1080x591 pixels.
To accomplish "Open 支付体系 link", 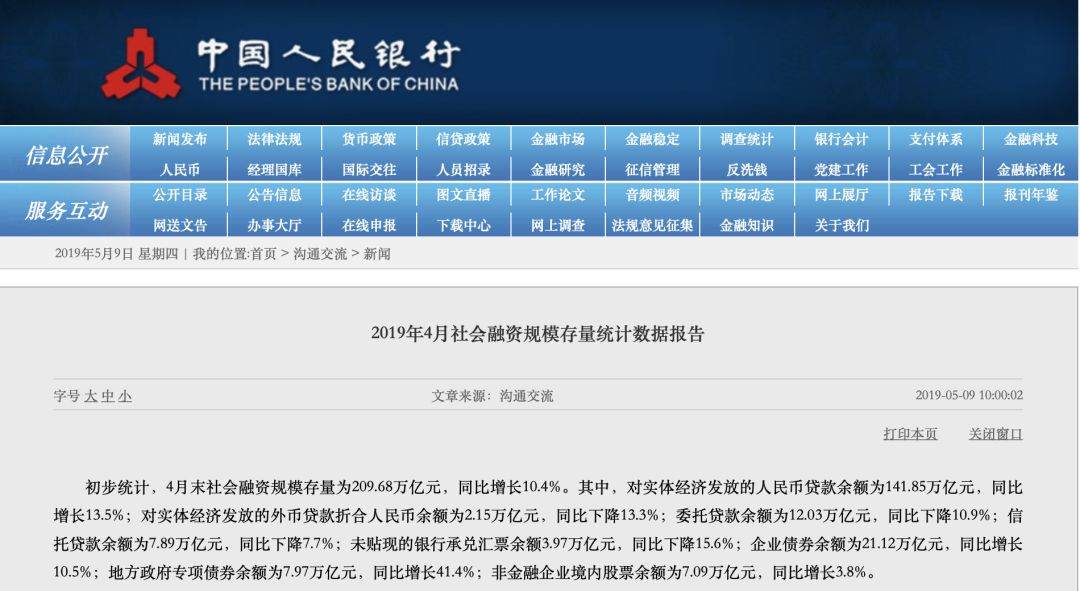I will (x=935, y=139).
